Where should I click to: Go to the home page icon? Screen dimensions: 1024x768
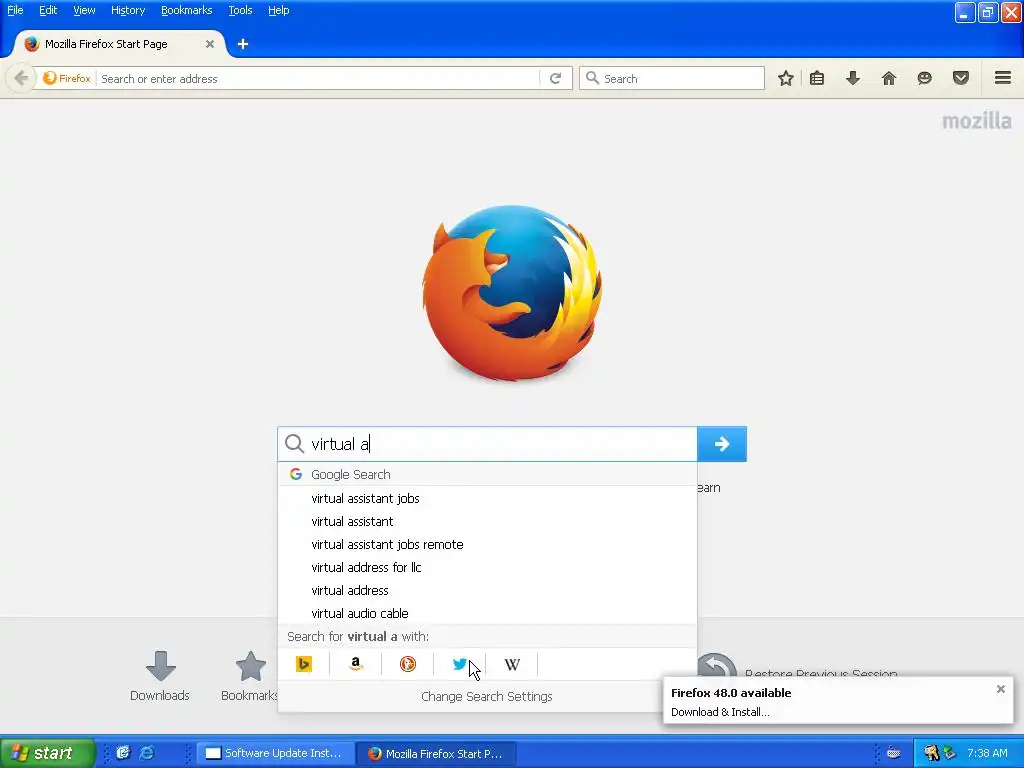click(x=889, y=78)
